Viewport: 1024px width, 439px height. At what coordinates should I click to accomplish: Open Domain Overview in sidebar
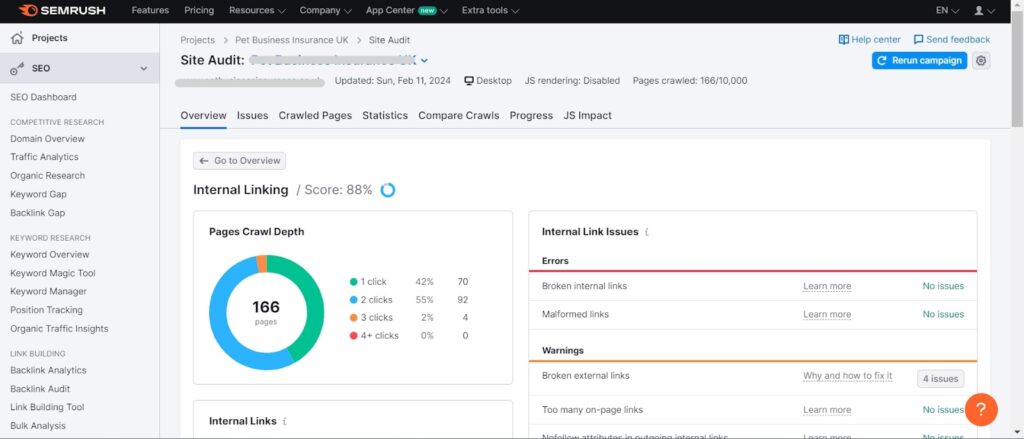[x=48, y=138]
